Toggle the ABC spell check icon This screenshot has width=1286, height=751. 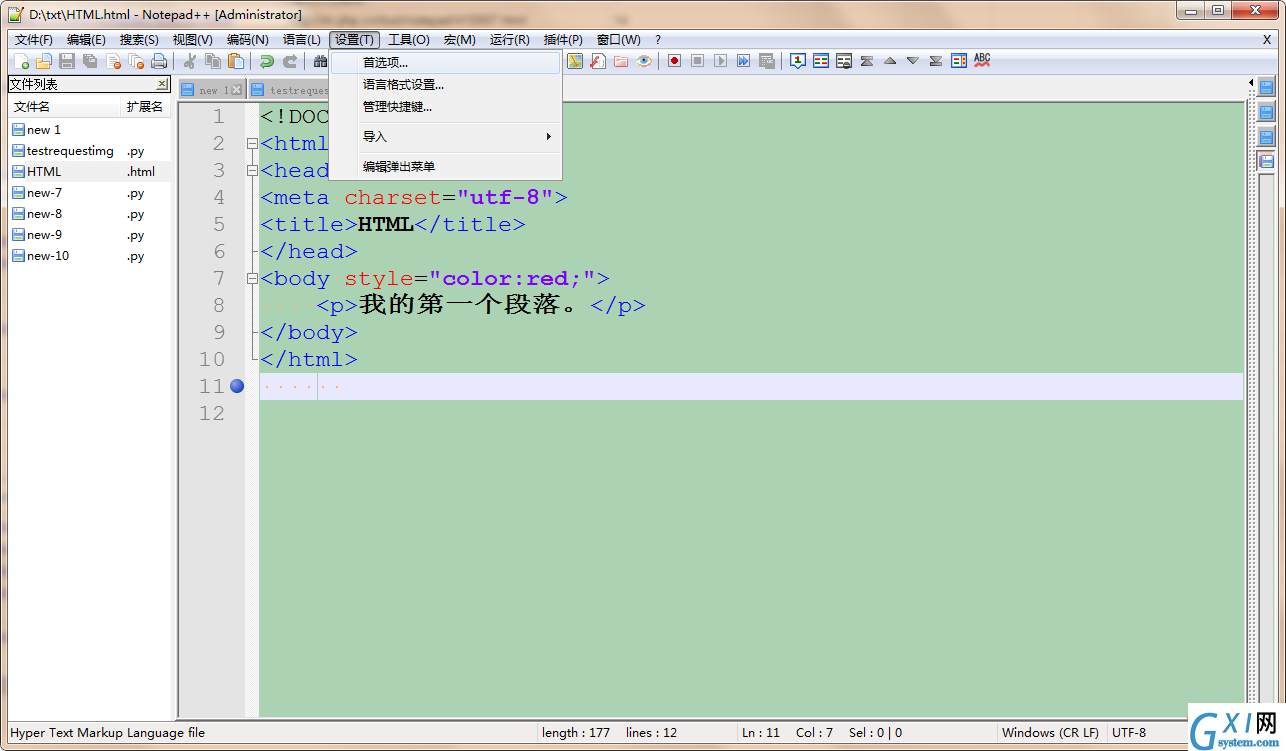click(x=982, y=61)
